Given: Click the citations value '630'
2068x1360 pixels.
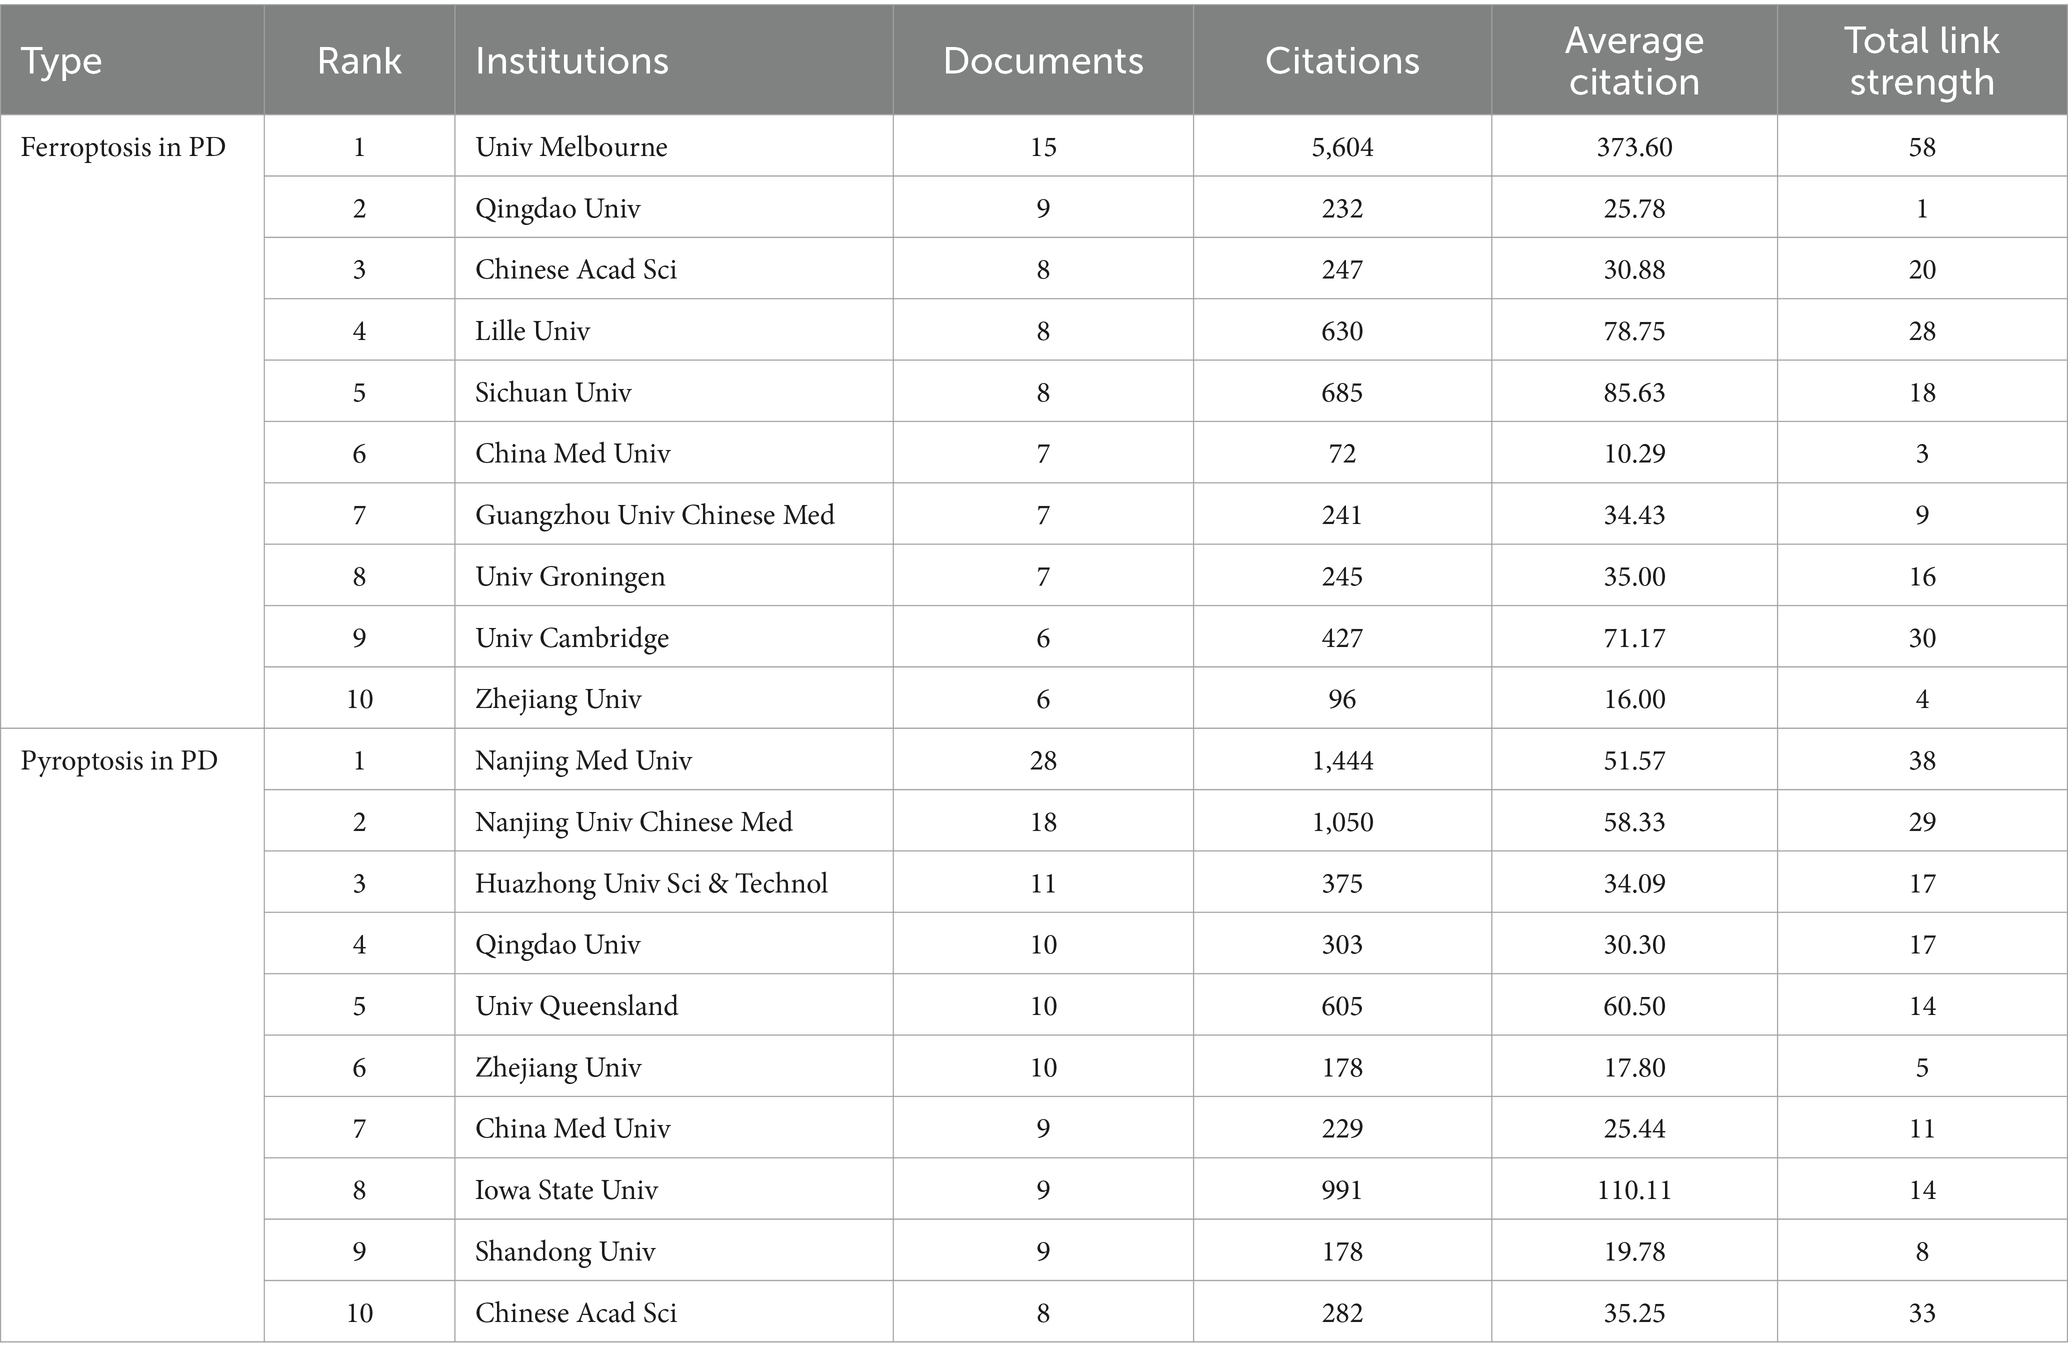Looking at the screenshot, I should click(1342, 331).
